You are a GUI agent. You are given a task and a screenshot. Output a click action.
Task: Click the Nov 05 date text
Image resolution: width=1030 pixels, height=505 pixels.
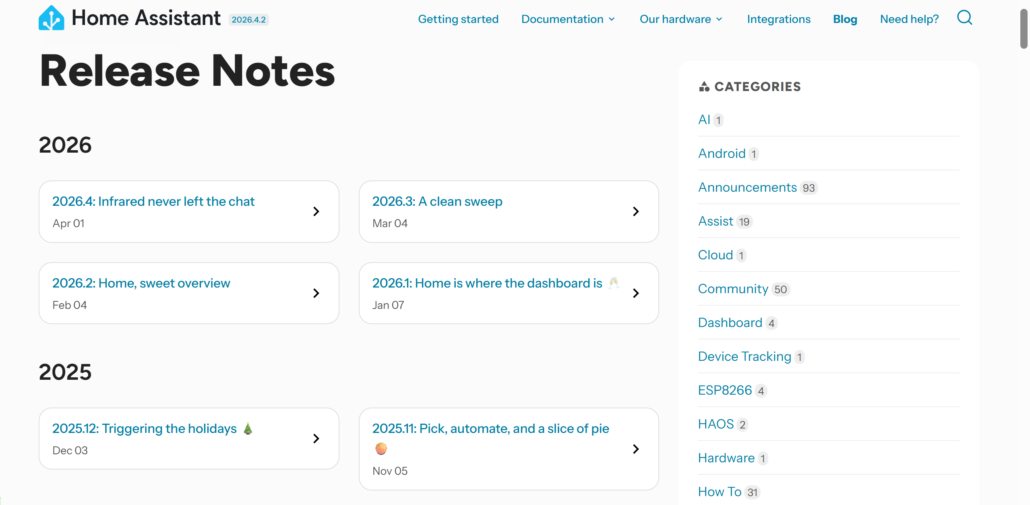point(390,471)
